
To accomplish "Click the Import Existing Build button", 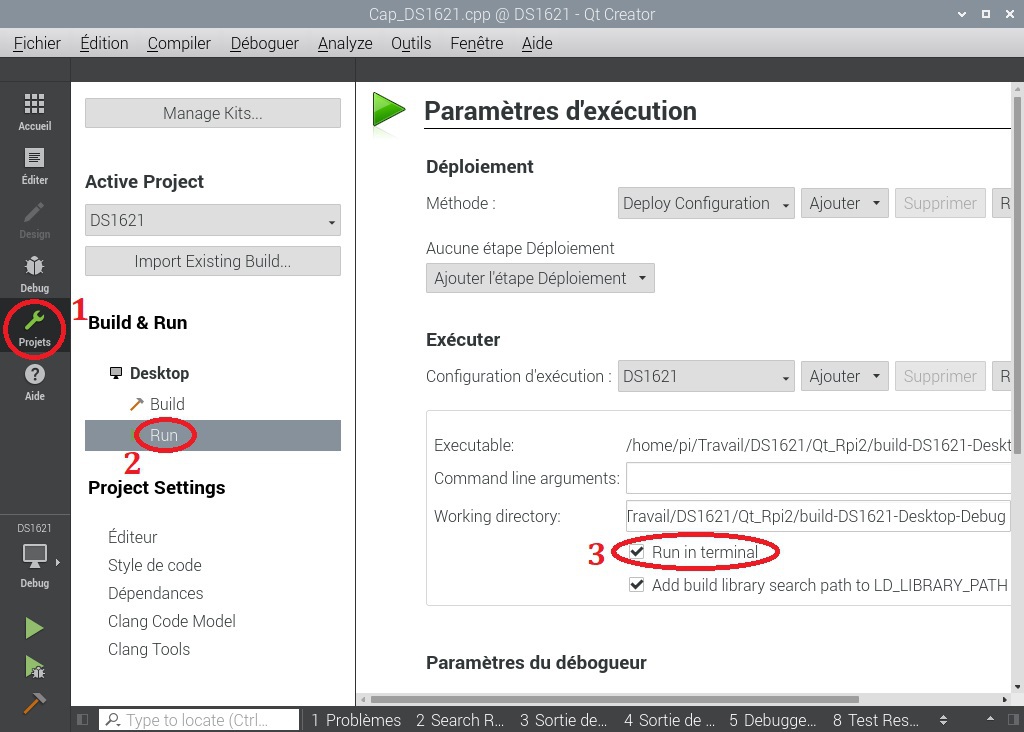I will tap(213, 261).
